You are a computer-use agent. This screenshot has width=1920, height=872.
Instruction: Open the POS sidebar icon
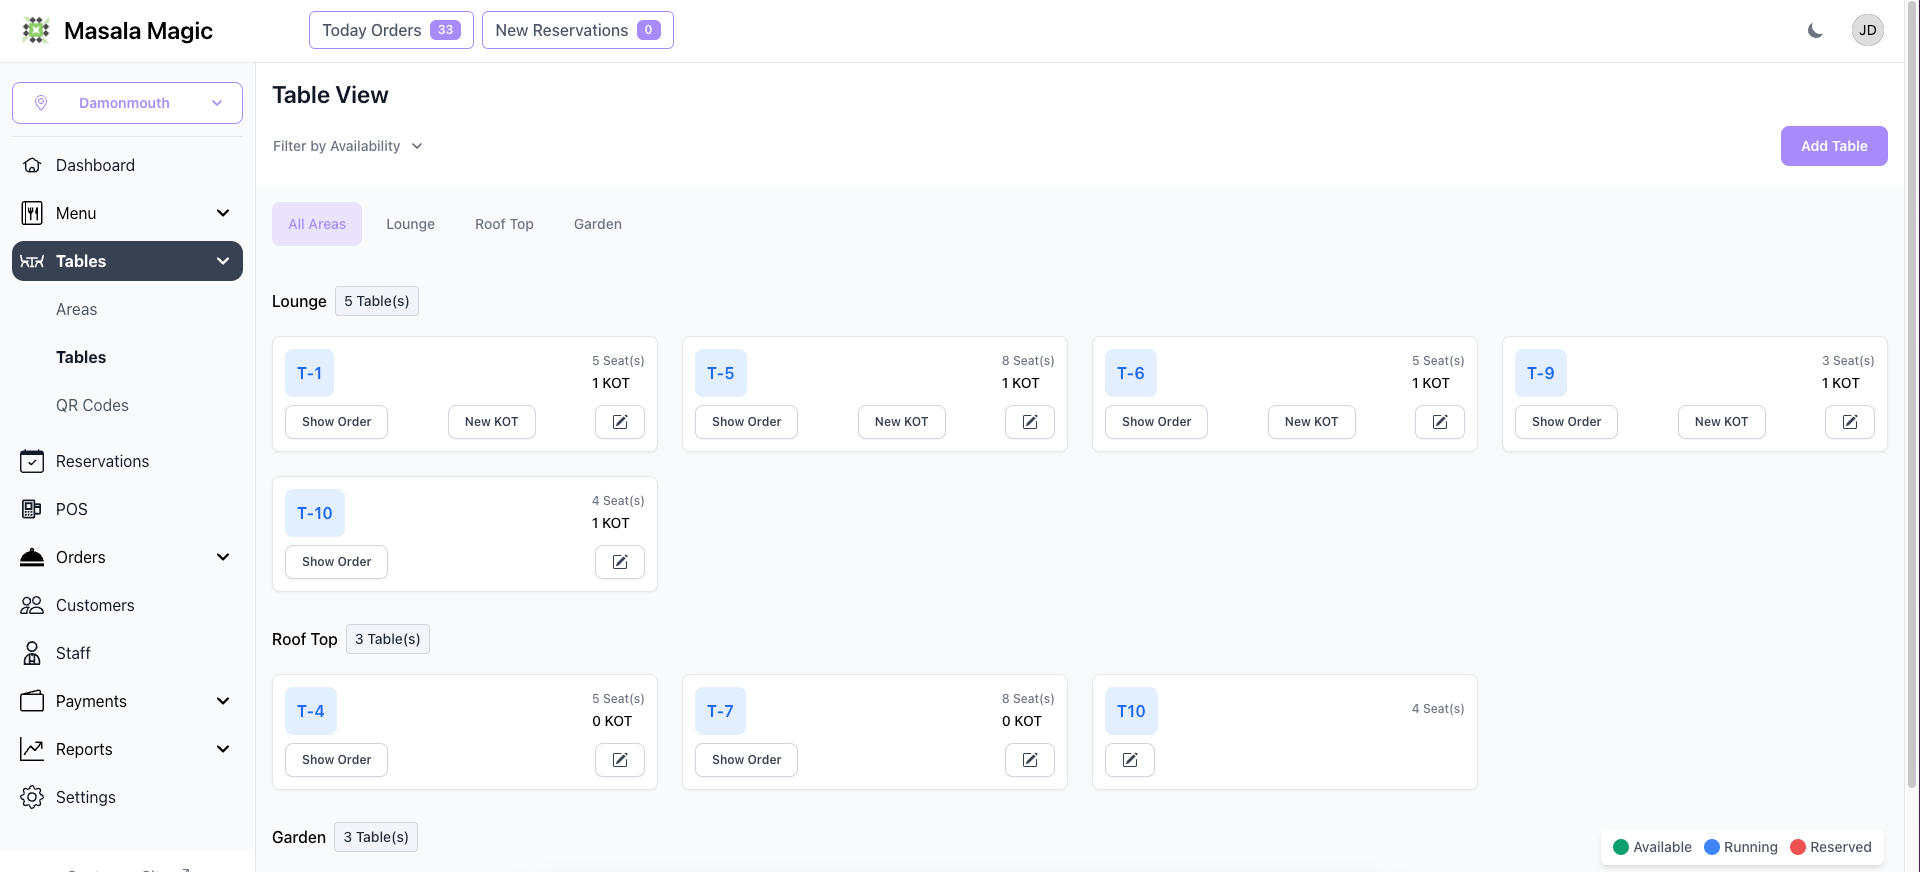click(x=32, y=509)
